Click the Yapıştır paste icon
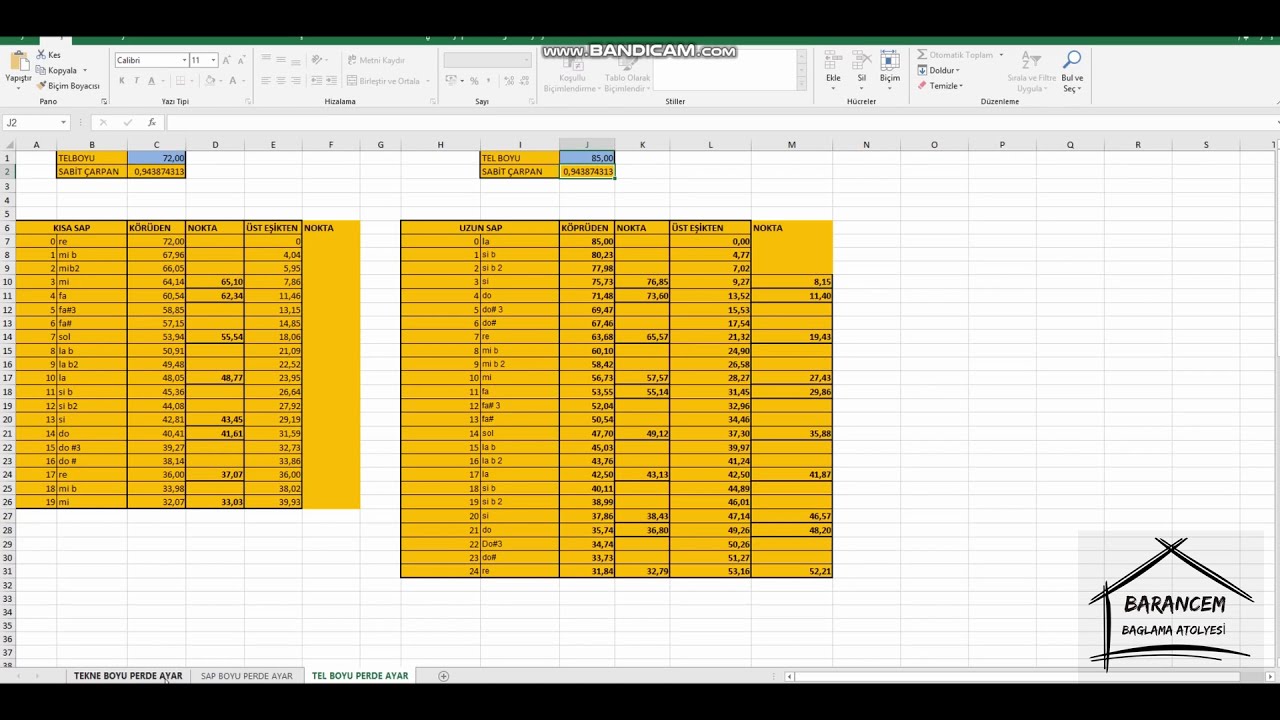 (x=18, y=62)
